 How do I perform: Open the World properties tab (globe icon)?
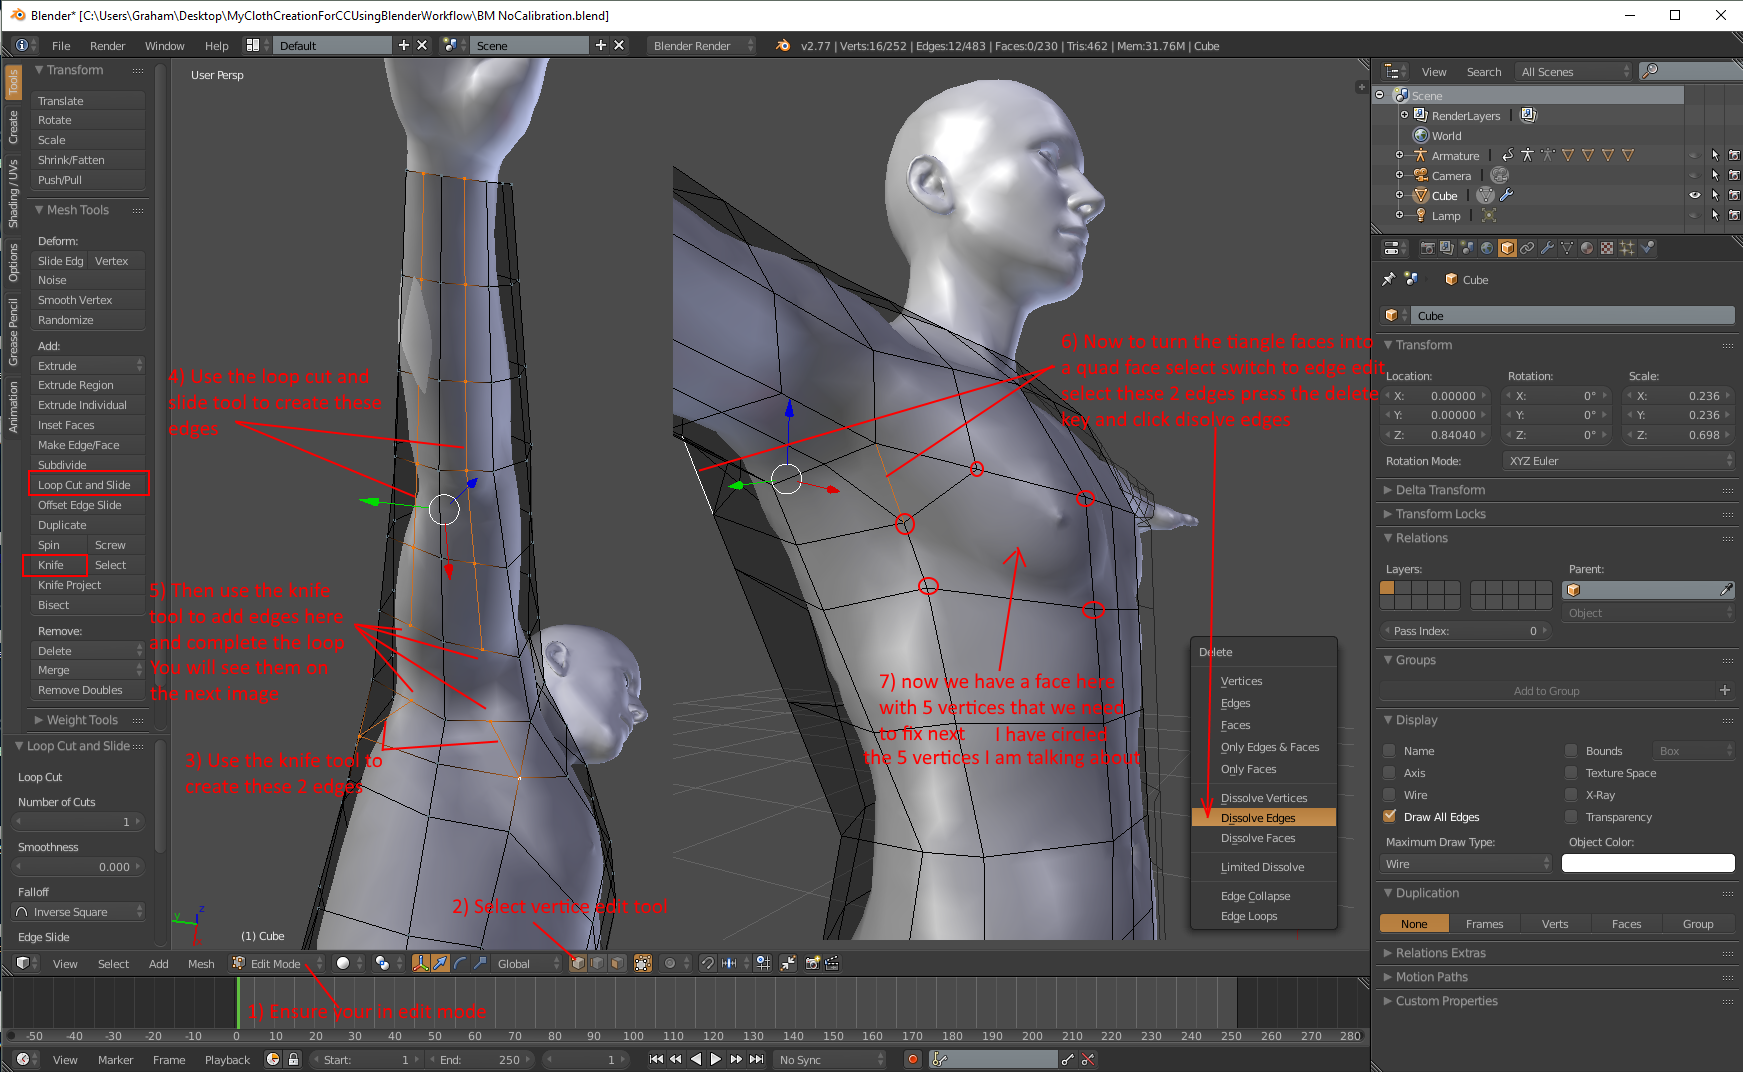(x=1487, y=248)
